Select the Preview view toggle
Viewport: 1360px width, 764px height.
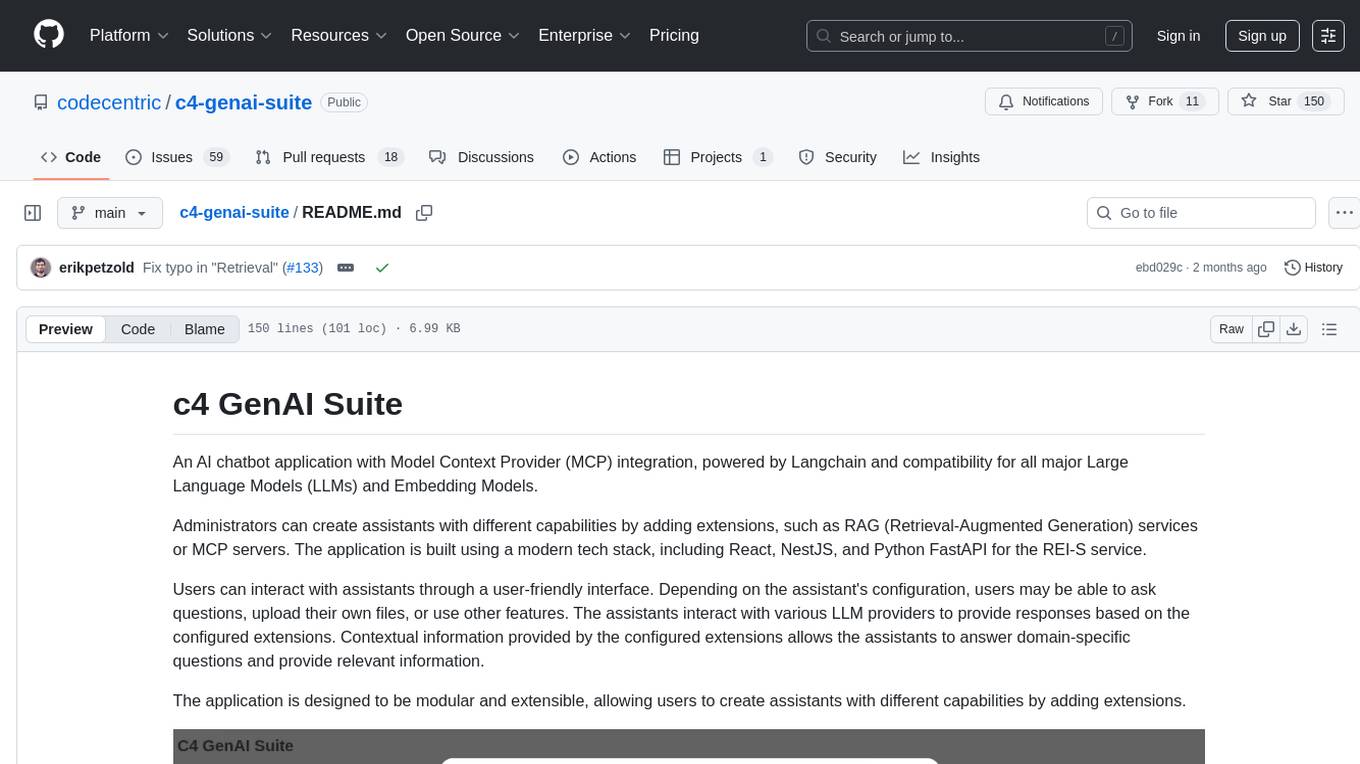66,329
